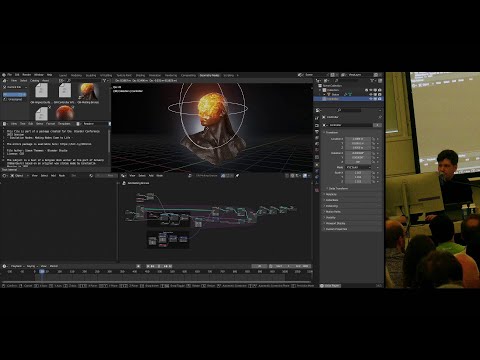The image size is (480, 360).
Task: Select the View Layer properties tab icon
Action: click(317, 138)
